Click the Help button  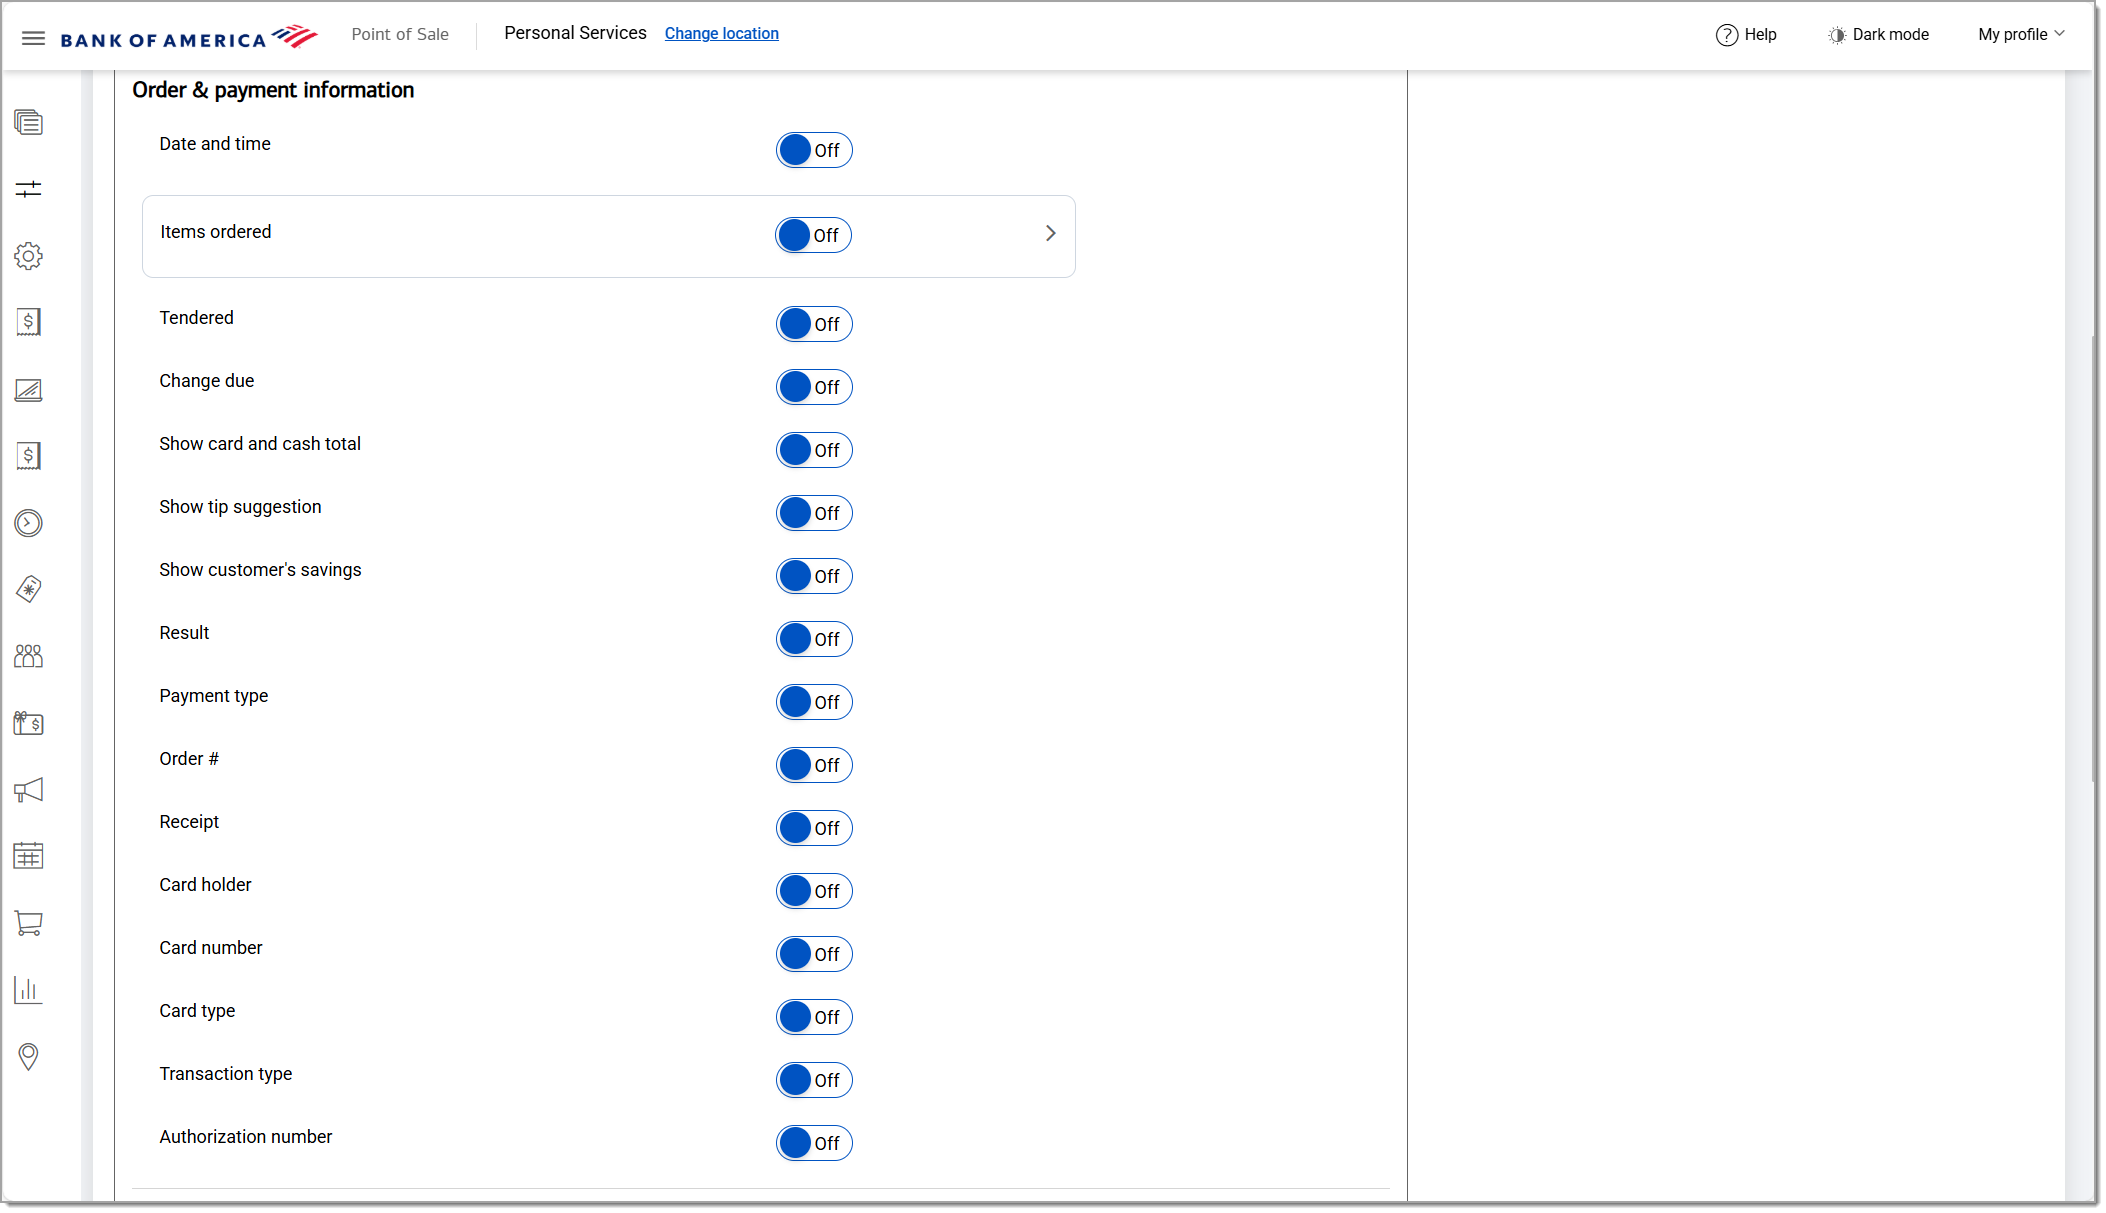[1746, 34]
